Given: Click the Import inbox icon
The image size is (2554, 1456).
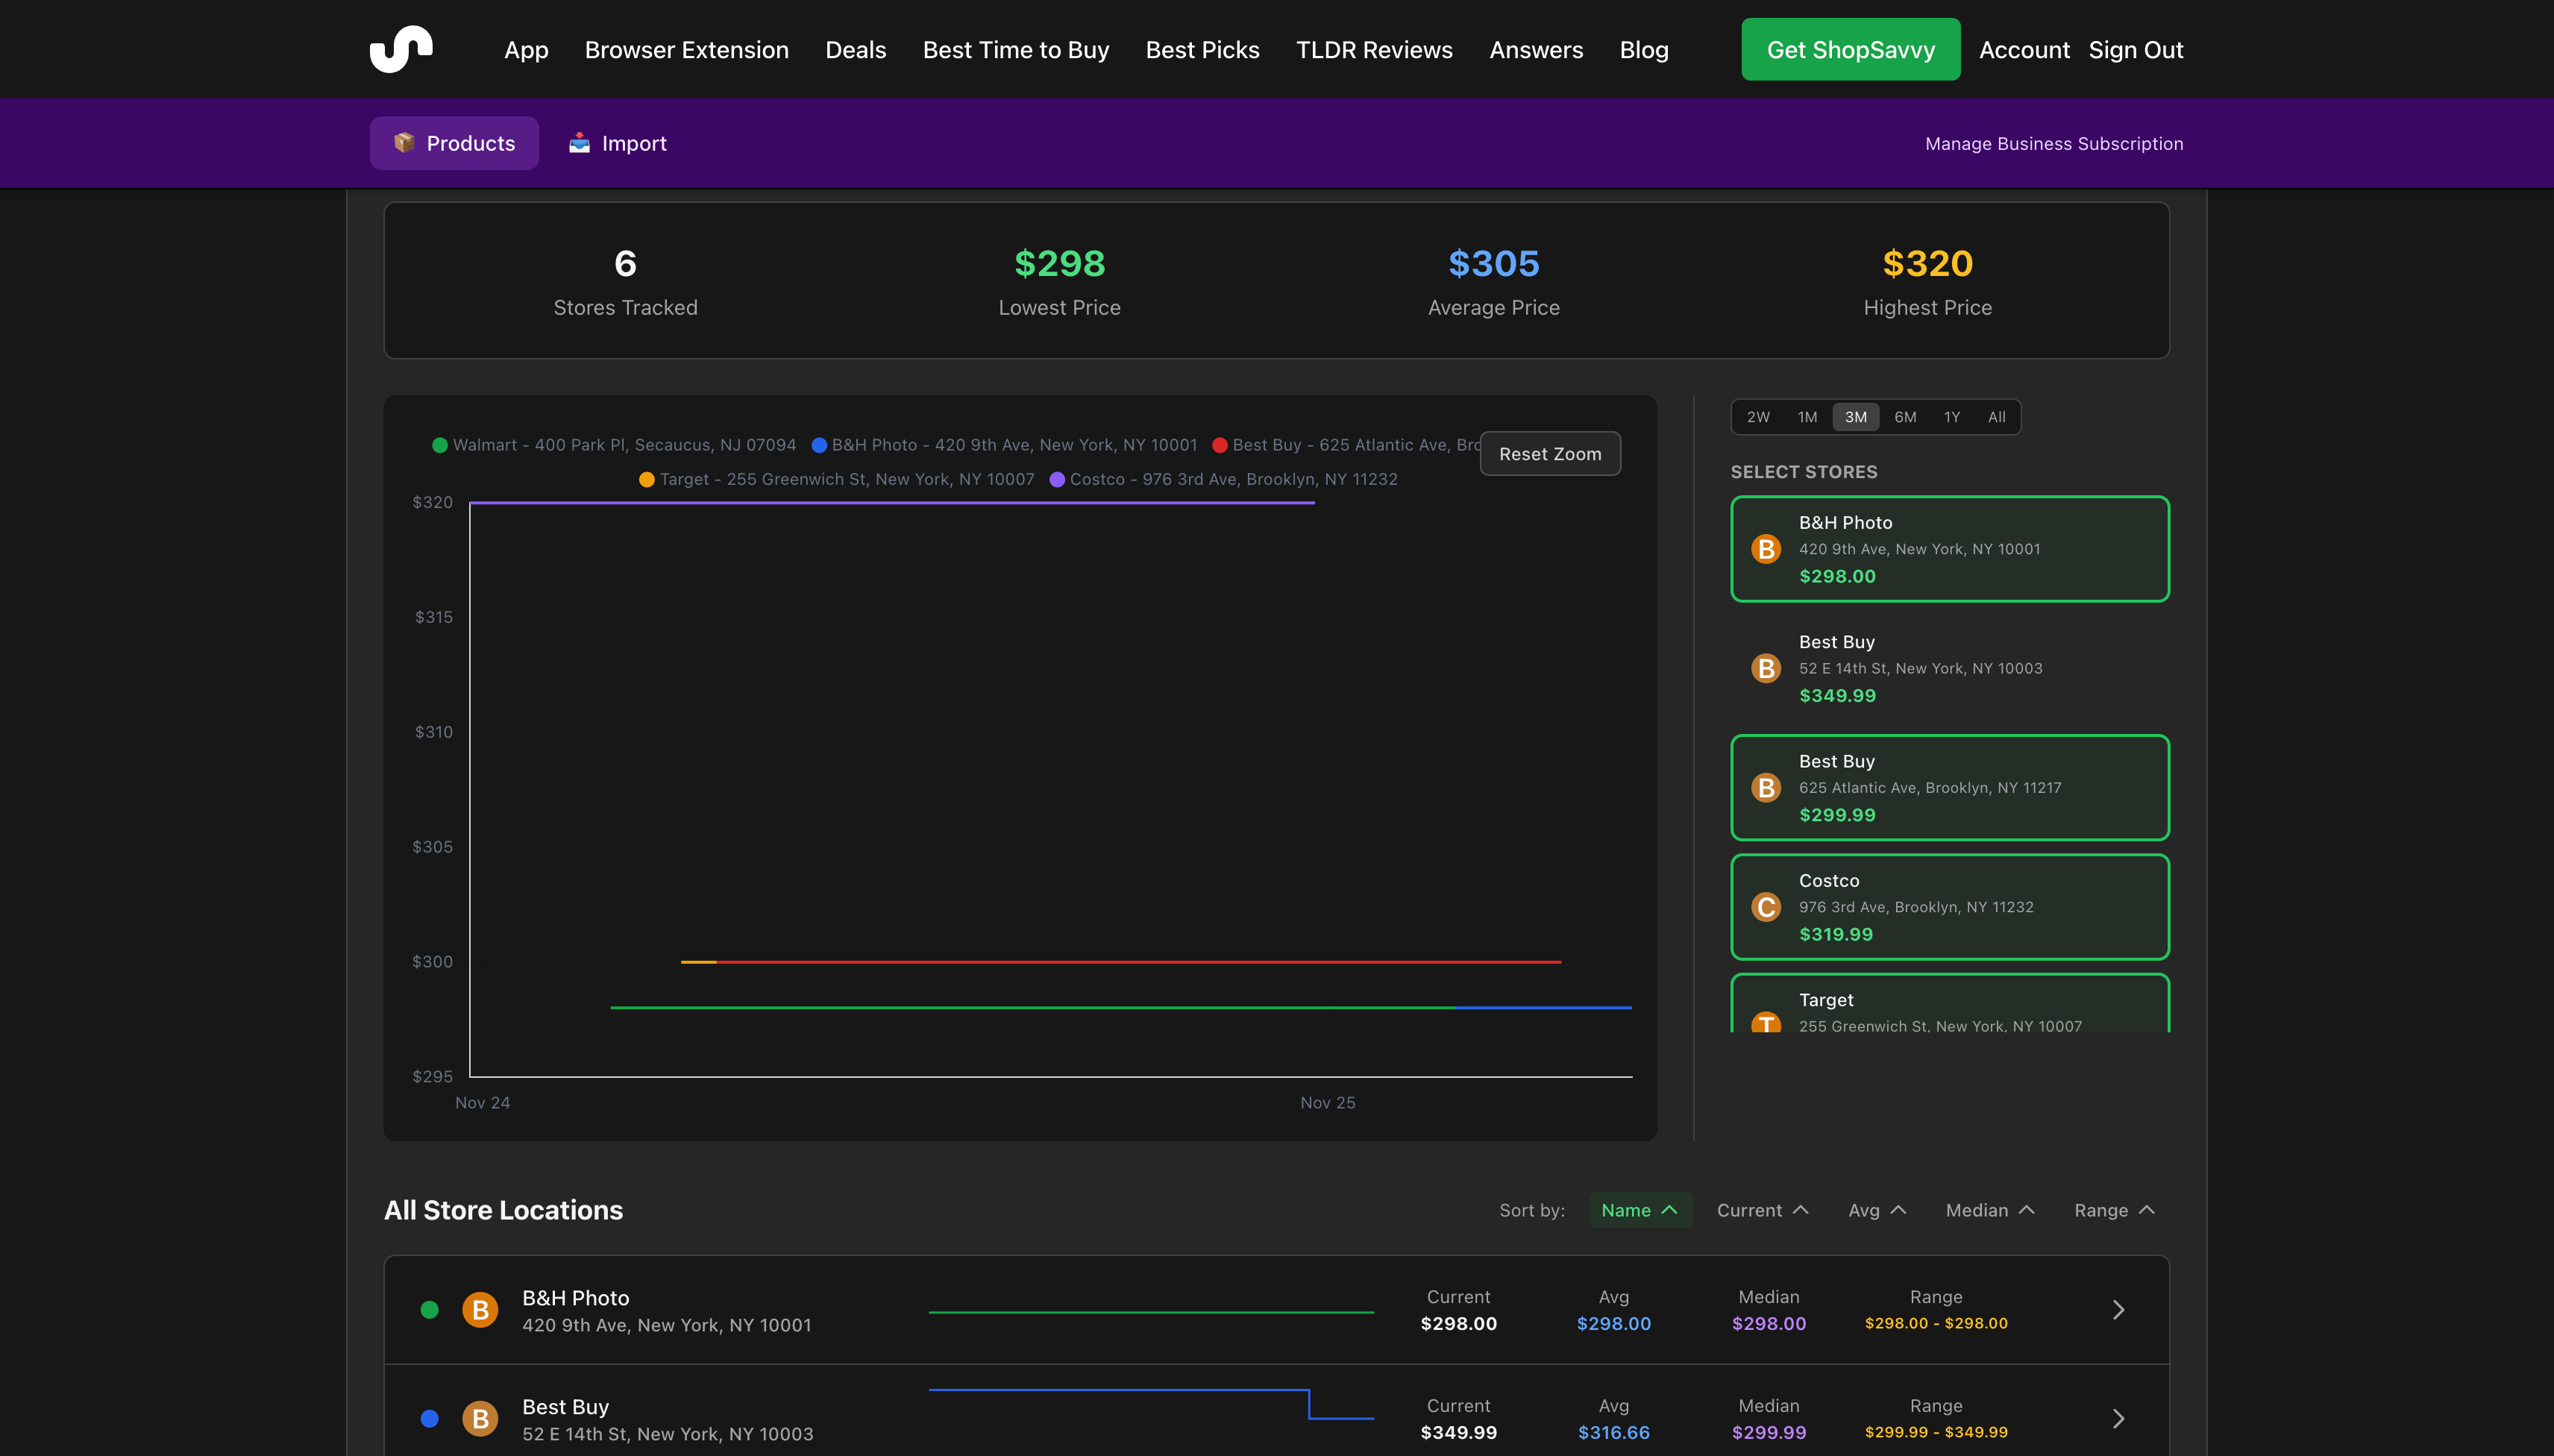Looking at the screenshot, I should click(x=579, y=142).
